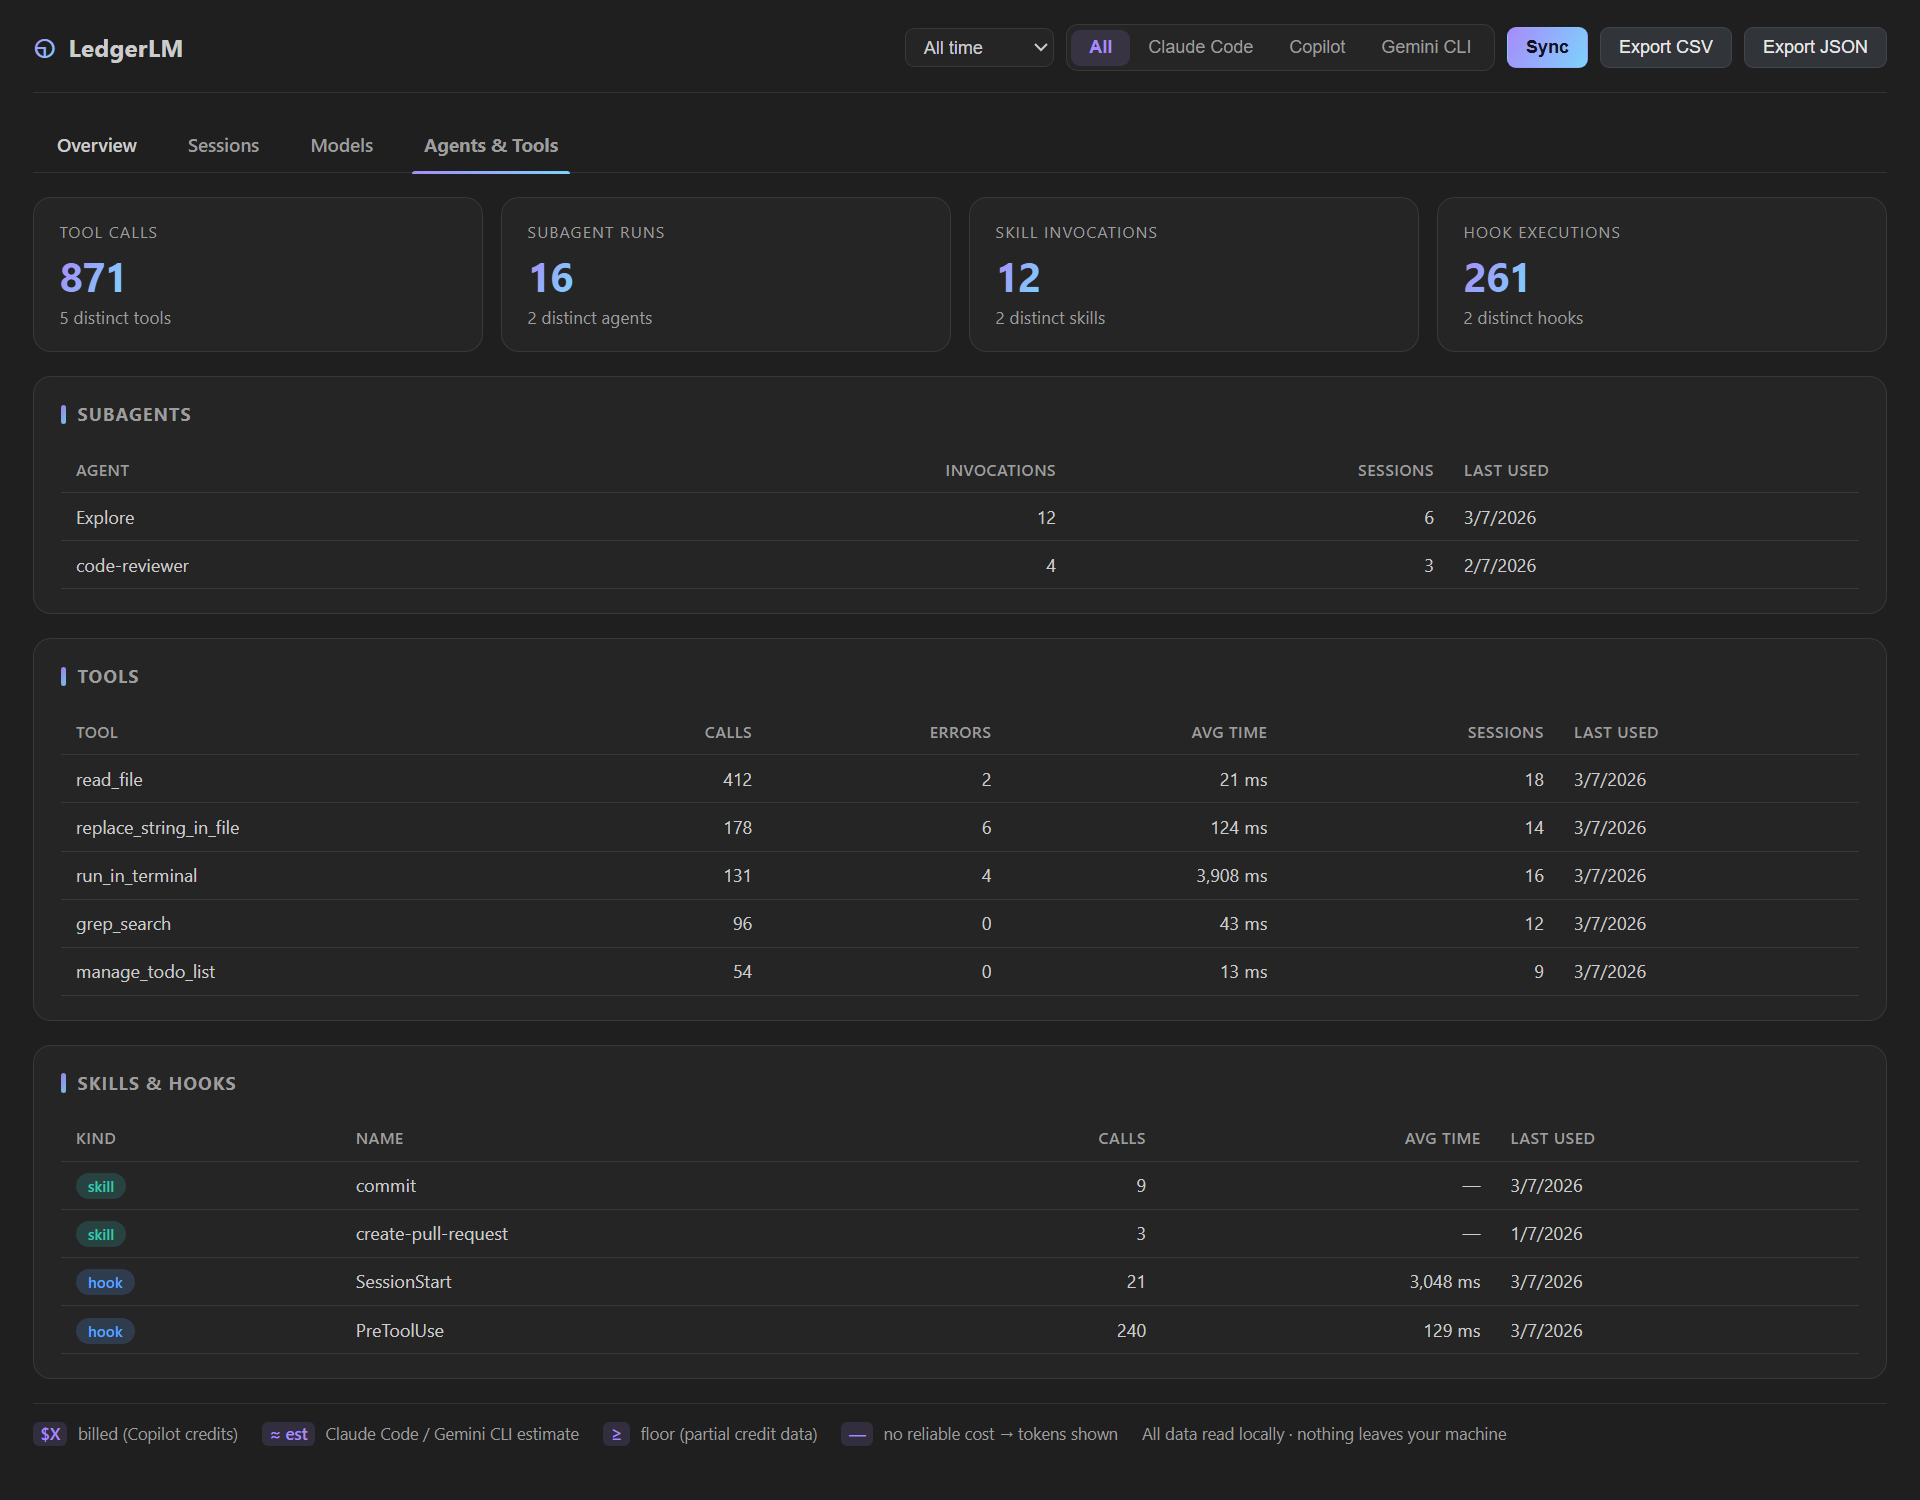
Task: Click Export CSV button
Action: coord(1665,47)
